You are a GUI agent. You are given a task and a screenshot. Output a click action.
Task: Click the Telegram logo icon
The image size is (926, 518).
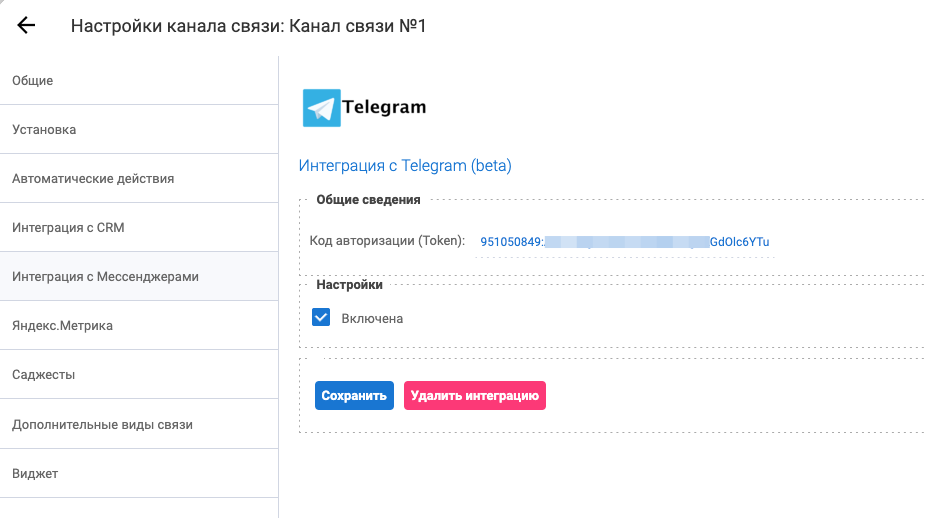pos(321,108)
